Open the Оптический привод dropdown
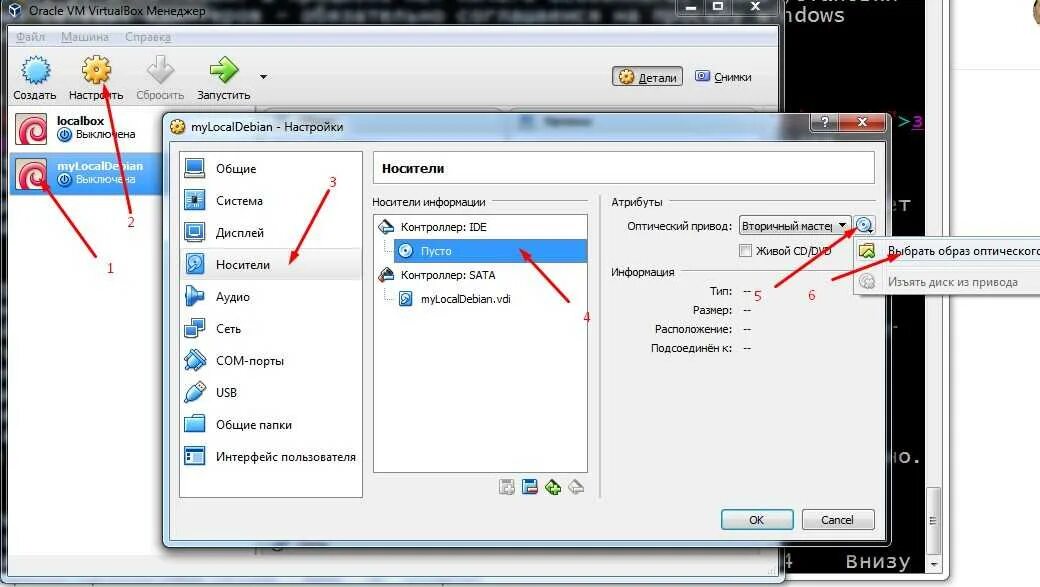 pos(795,226)
